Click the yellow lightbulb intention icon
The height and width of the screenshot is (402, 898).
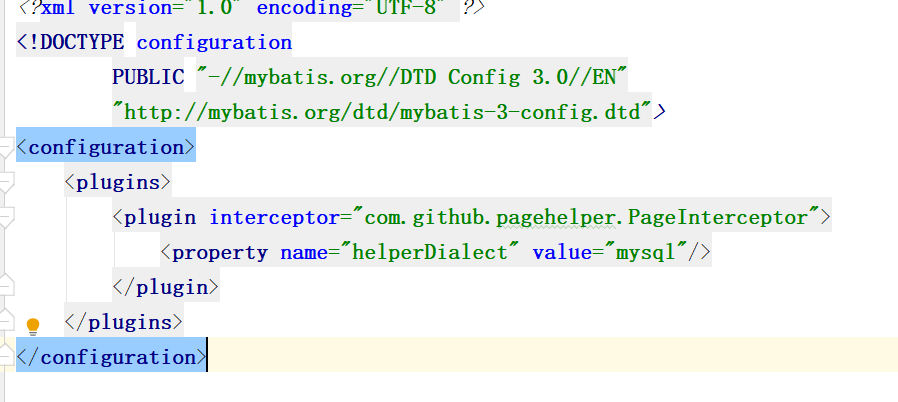click(x=33, y=326)
